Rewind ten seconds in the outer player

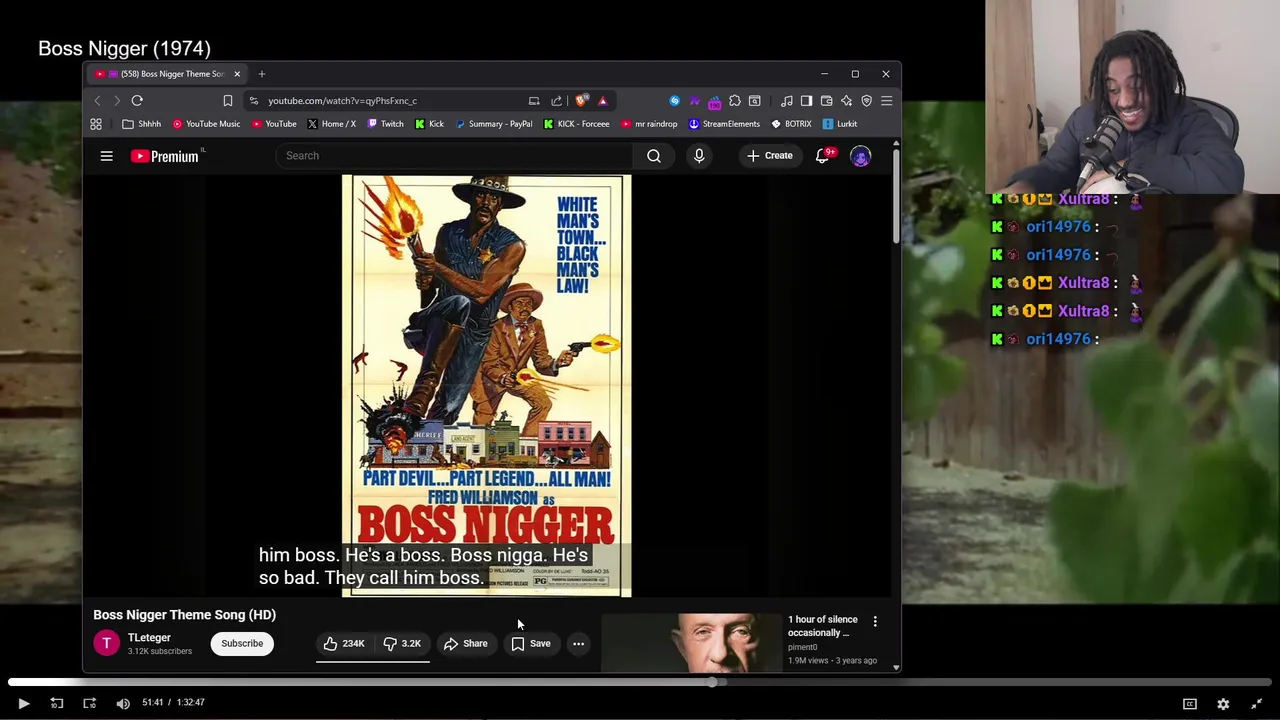coord(57,703)
